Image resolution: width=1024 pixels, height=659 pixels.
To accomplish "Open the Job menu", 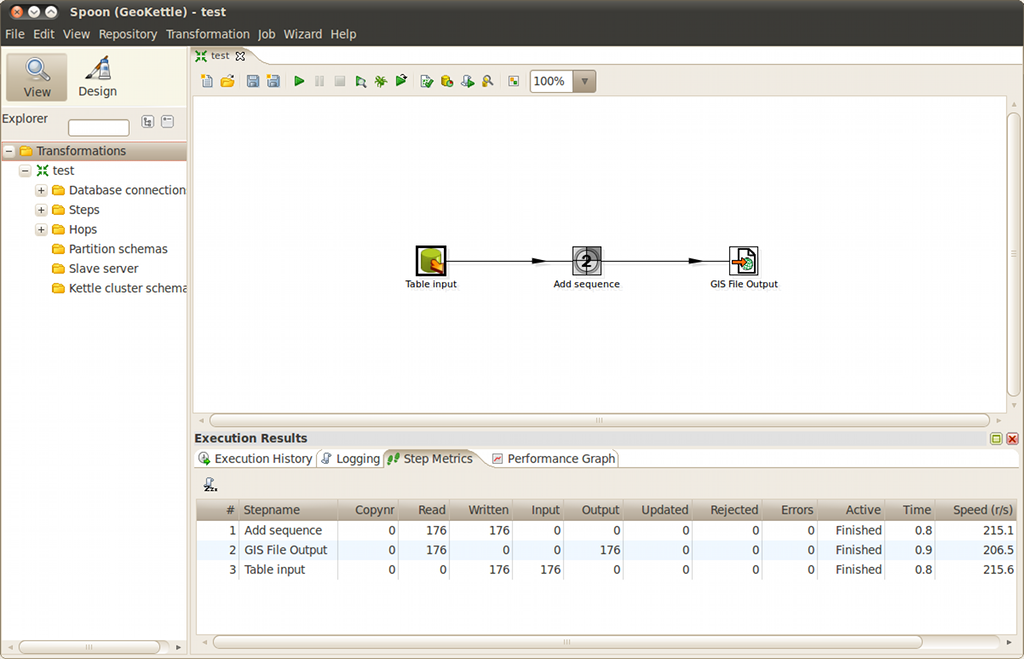I will [x=266, y=34].
